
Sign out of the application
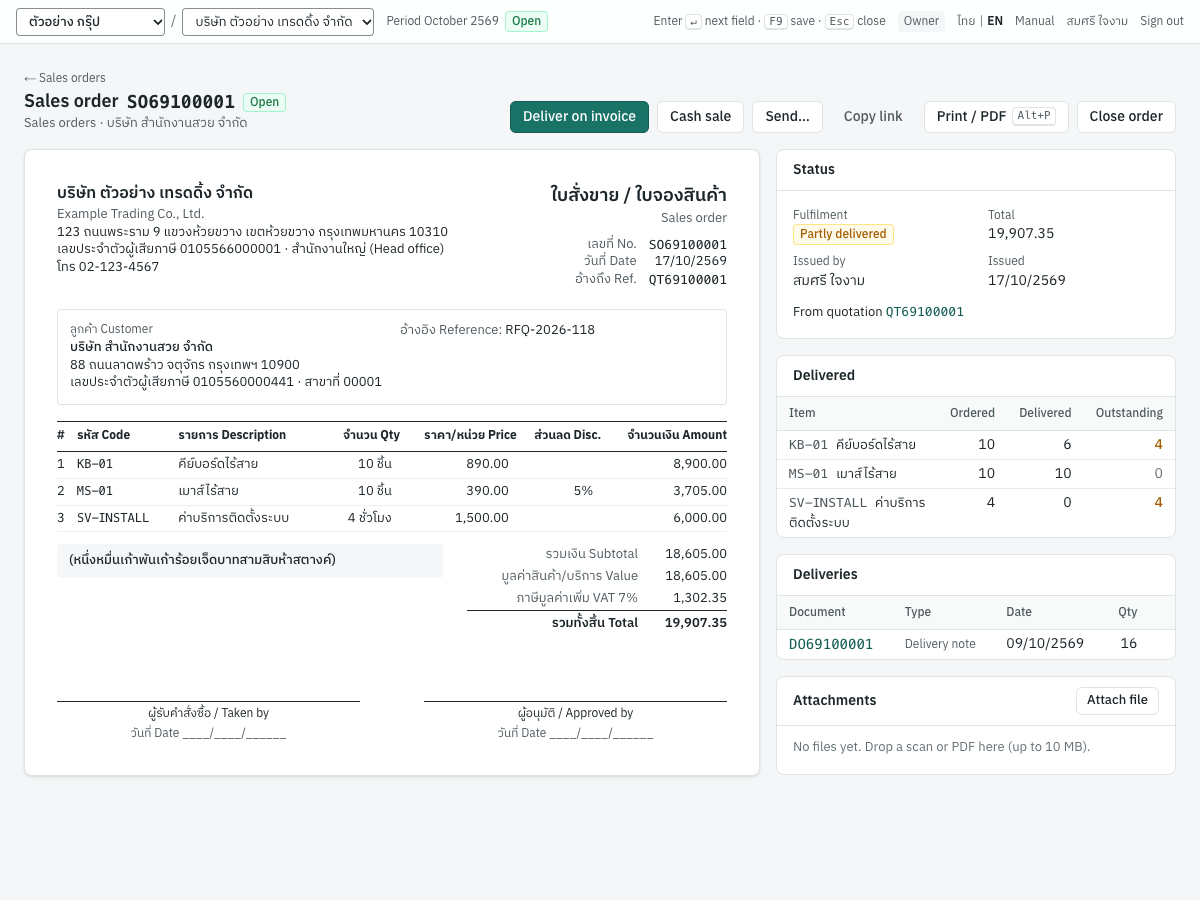tap(1162, 21)
